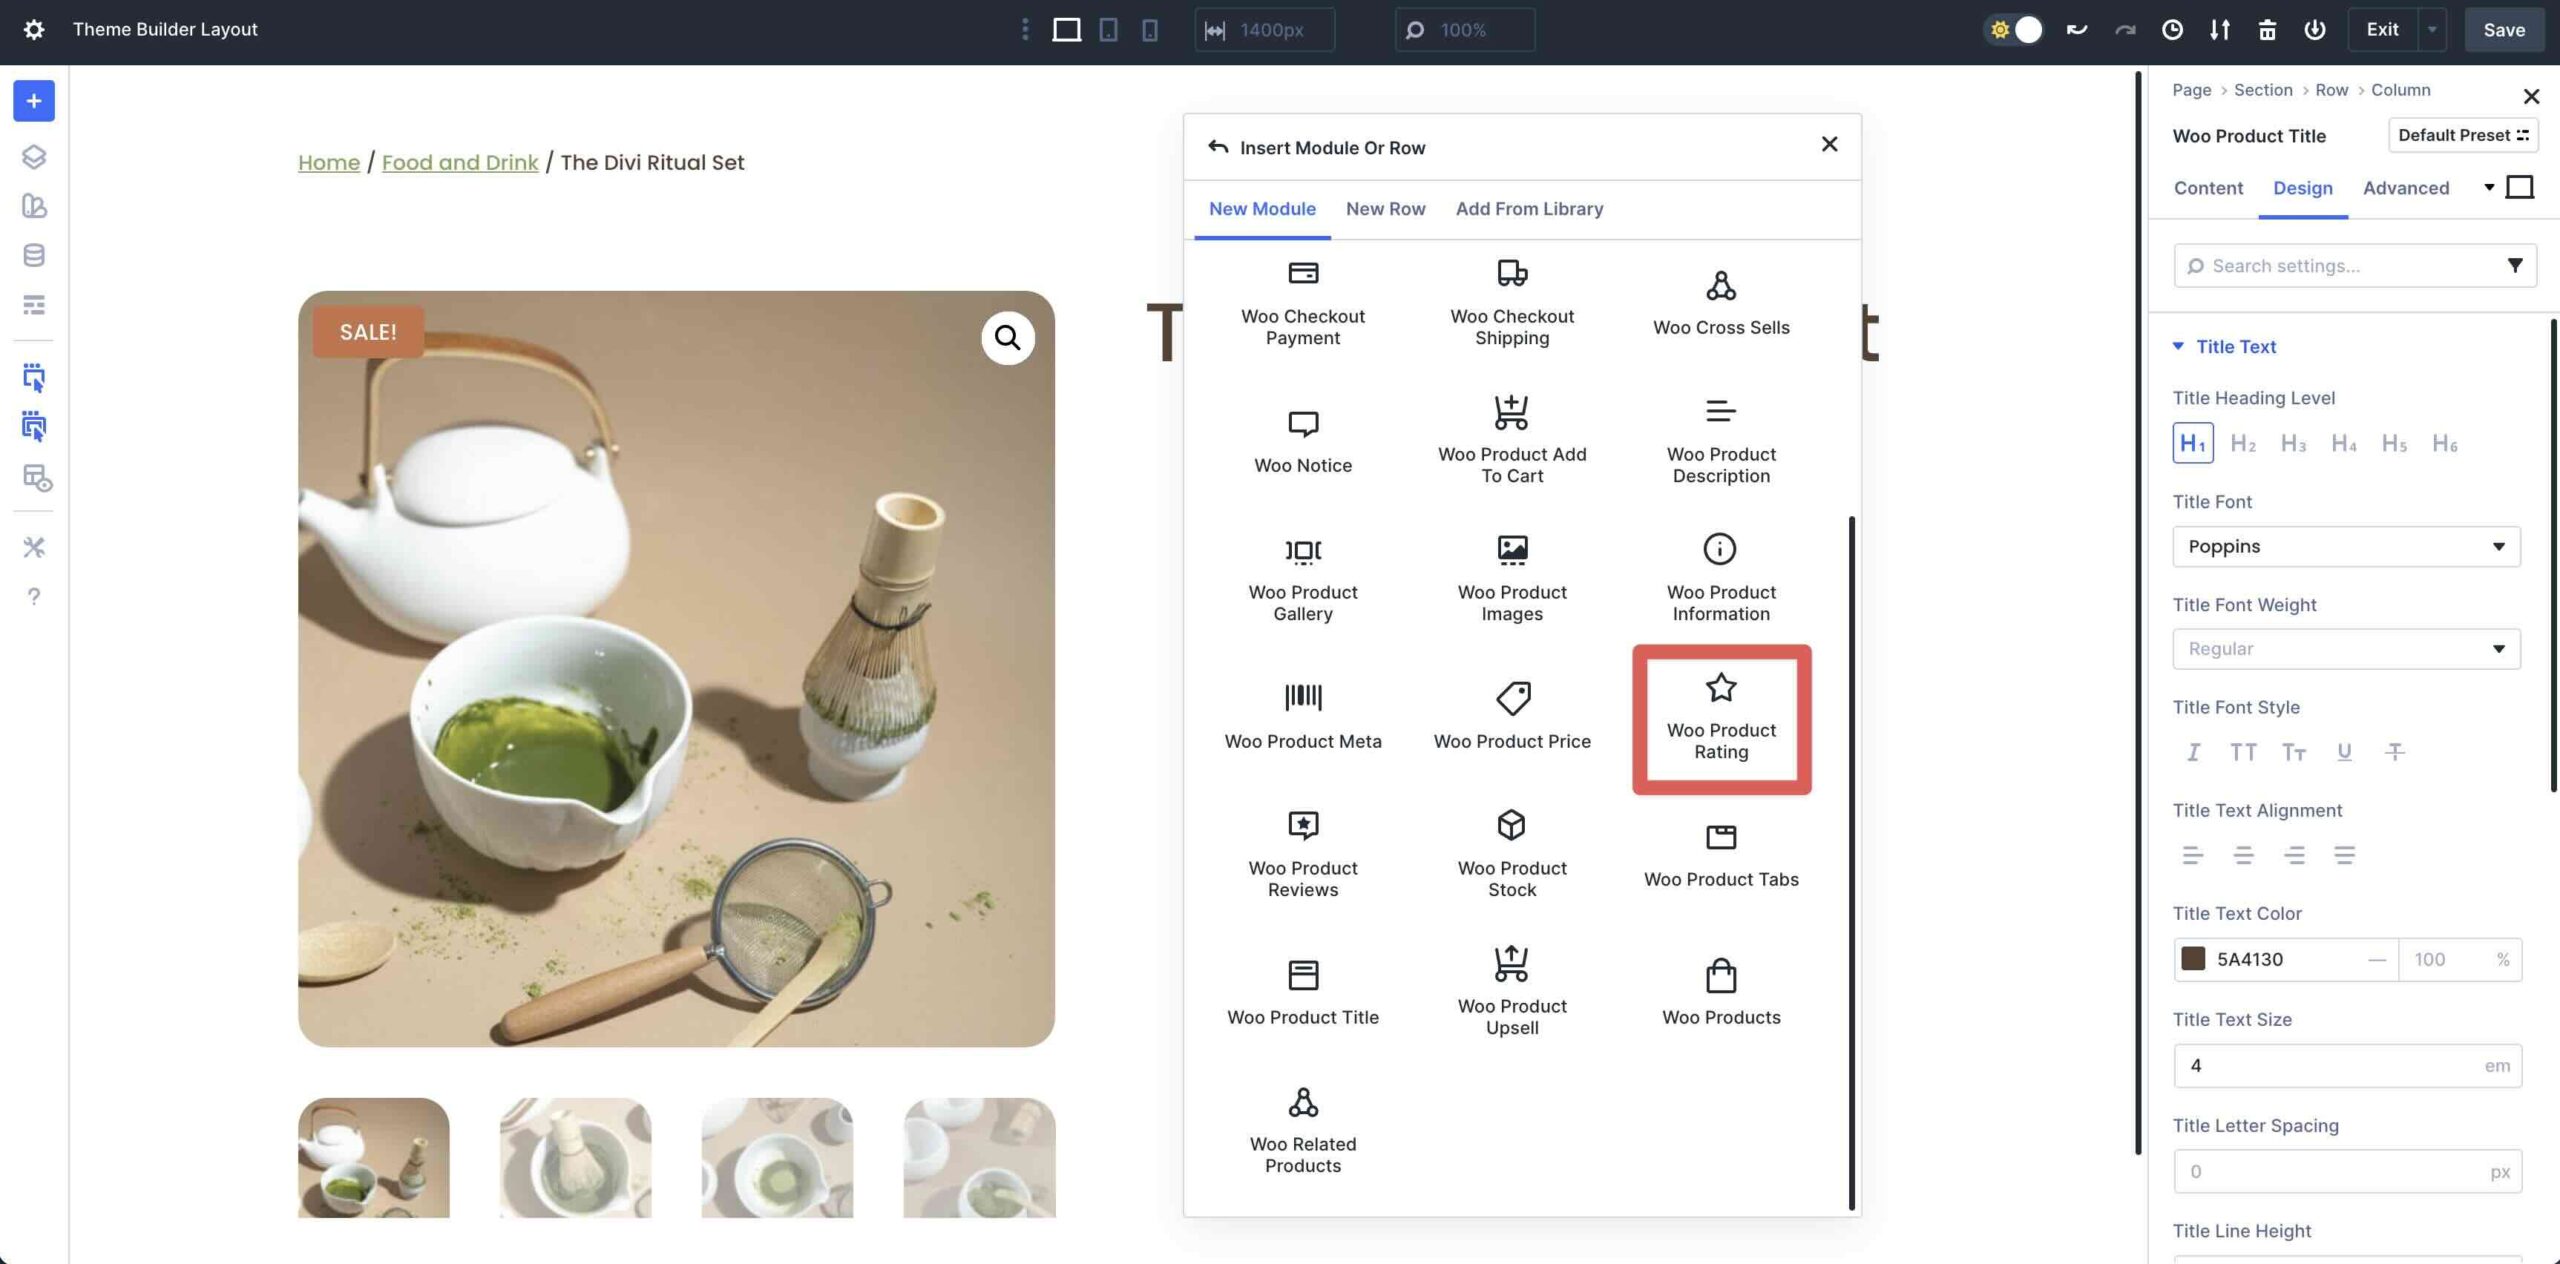
Task: Open the Design tab in settings panel
Action: tap(2304, 188)
